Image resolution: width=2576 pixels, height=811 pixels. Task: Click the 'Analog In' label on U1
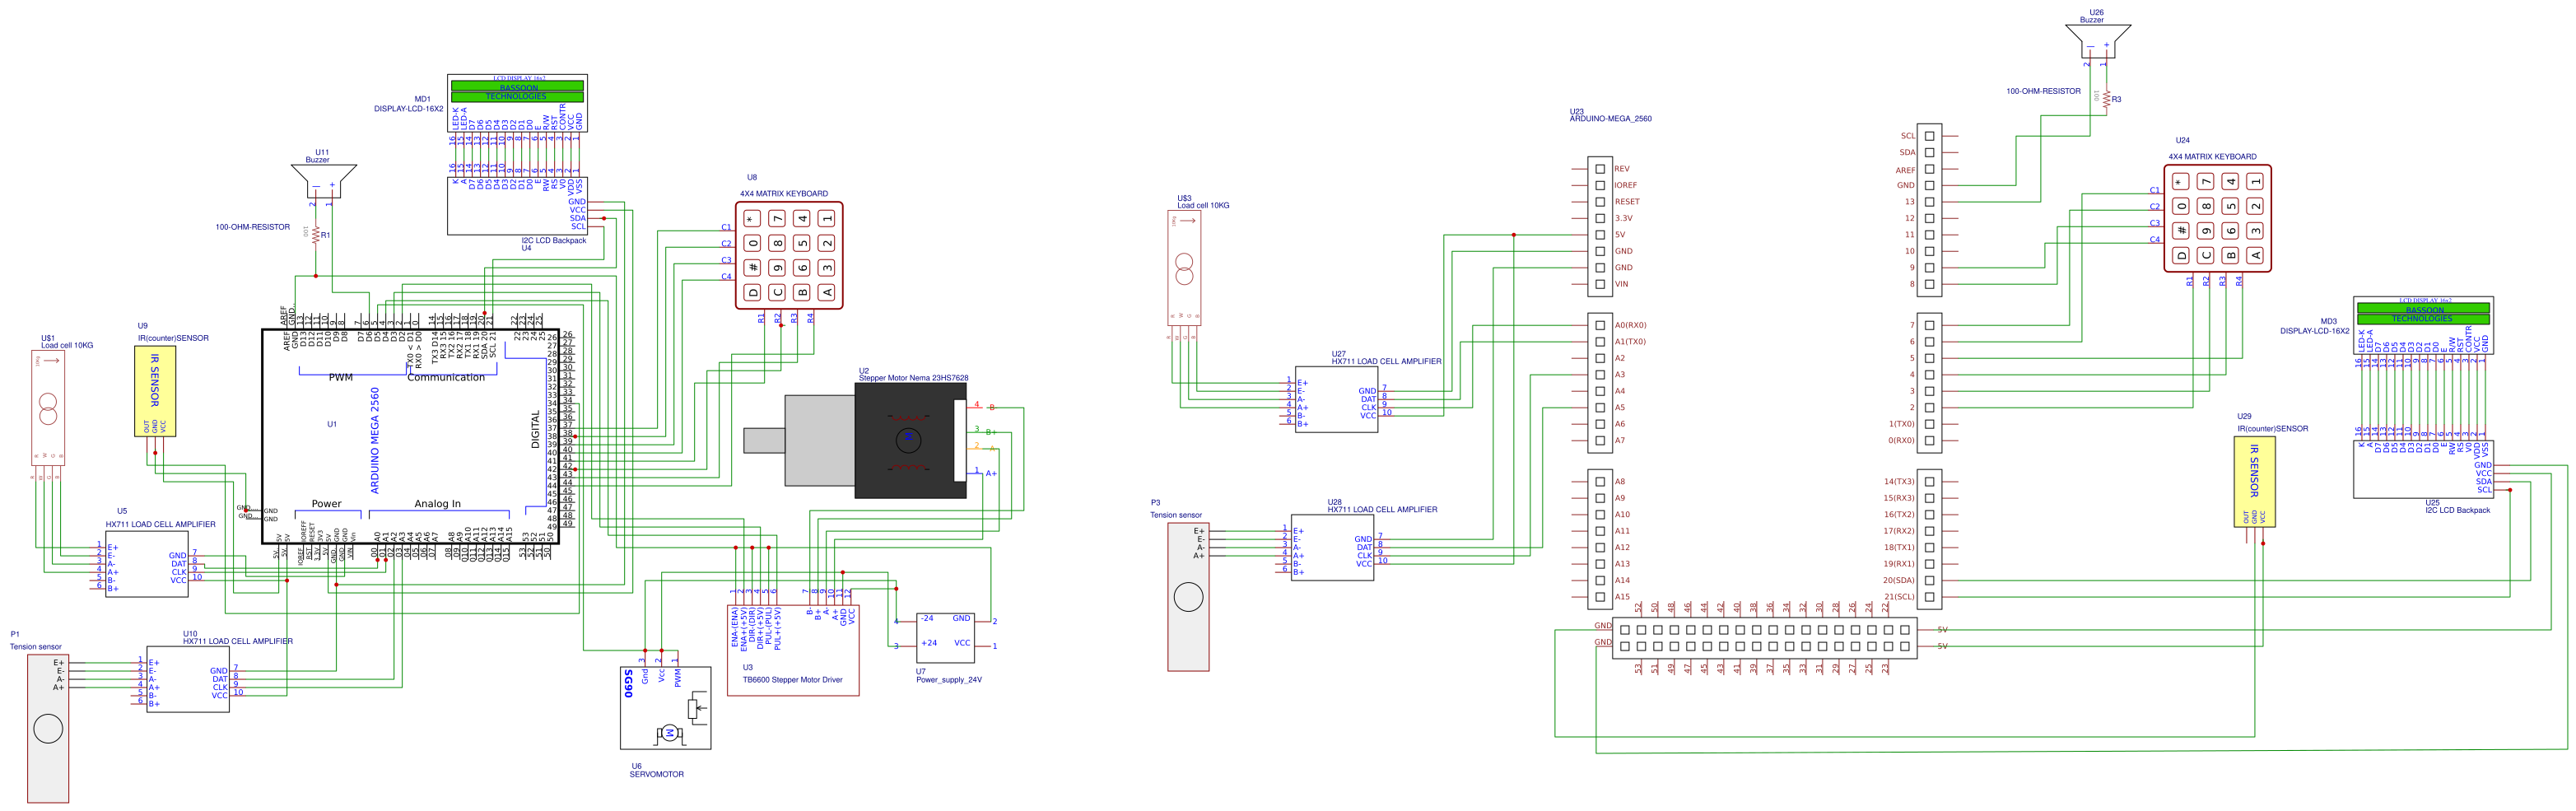pyautogui.click(x=438, y=504)
